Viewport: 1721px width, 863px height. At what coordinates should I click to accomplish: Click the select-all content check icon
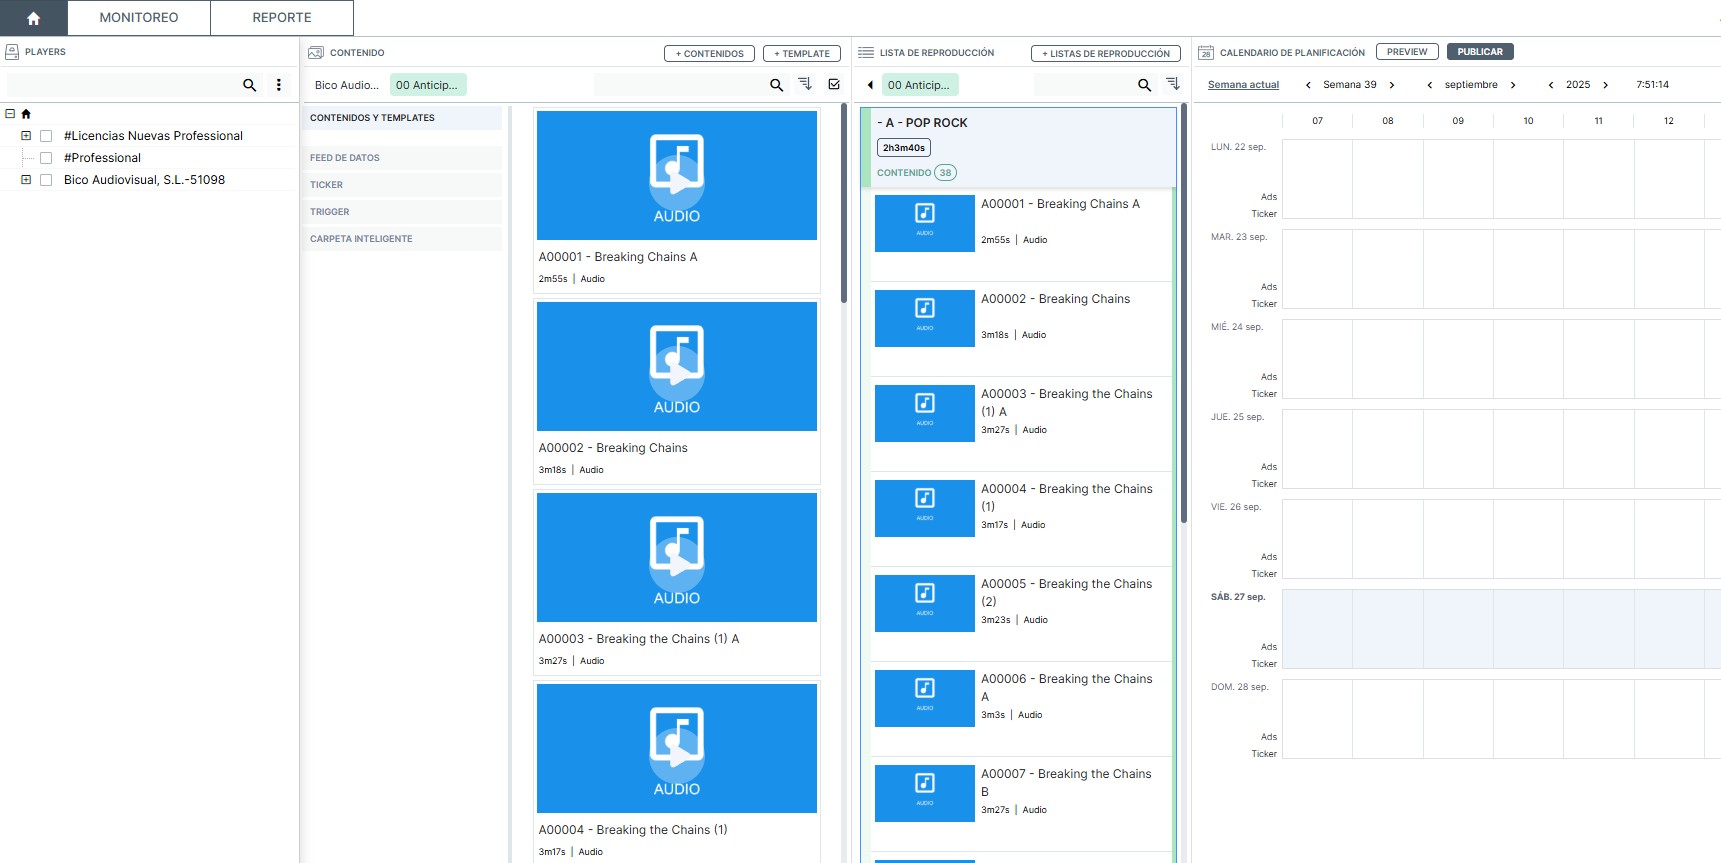[x=834, y=85]
